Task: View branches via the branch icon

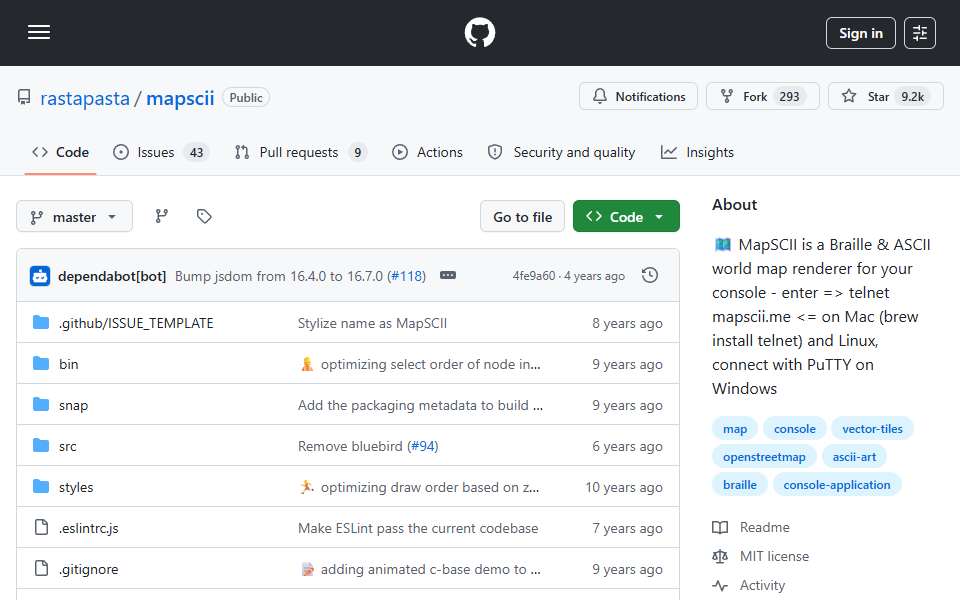Action: tap(162, 216)
